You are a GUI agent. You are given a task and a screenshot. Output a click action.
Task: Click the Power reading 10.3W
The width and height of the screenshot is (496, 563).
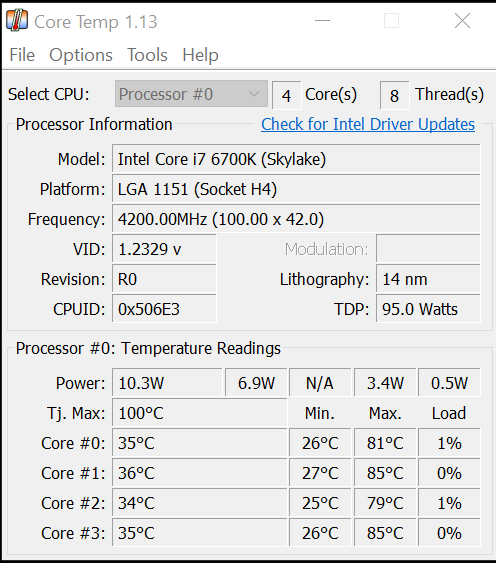pyautogui.click(x=167, y=383)
